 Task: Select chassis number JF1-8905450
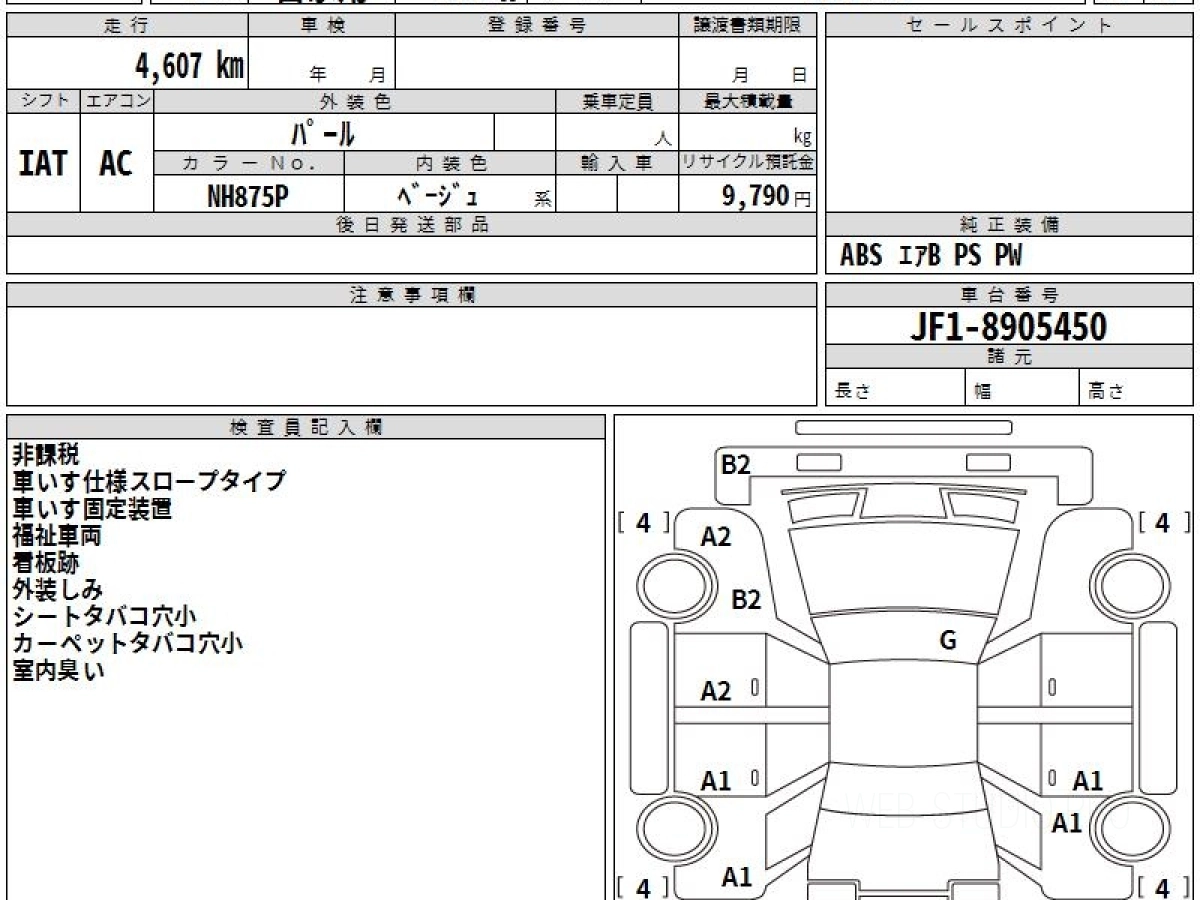click(x=1008, y=326)
